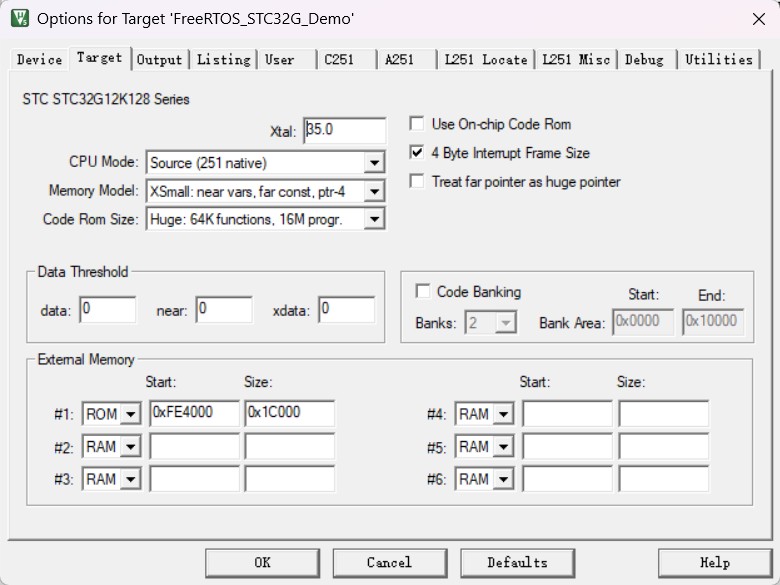Open external memory #5 type dropdown
The height and width of the screenshot is (585, 780).
tap(503, 447)
